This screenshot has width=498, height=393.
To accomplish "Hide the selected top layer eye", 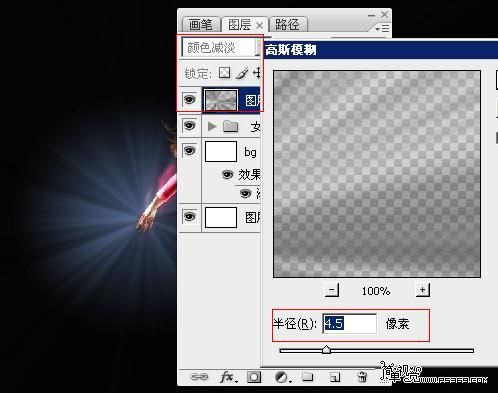I will 189,99.
